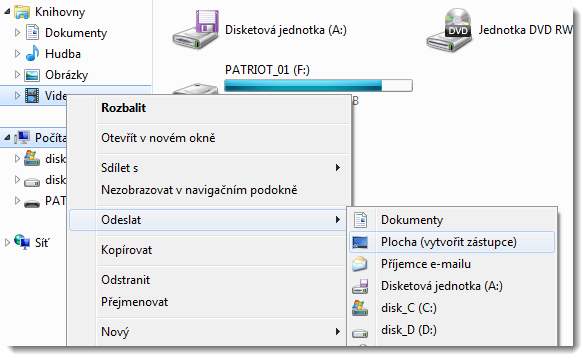Click the floppy drive icon in submenu
588x361 pixels.
pyautogui.click(x=360, y=286)
